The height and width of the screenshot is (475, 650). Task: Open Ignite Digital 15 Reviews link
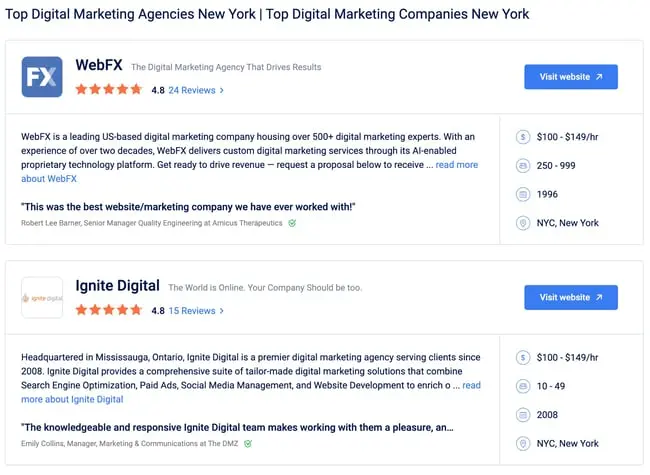(x=195, y=311)
